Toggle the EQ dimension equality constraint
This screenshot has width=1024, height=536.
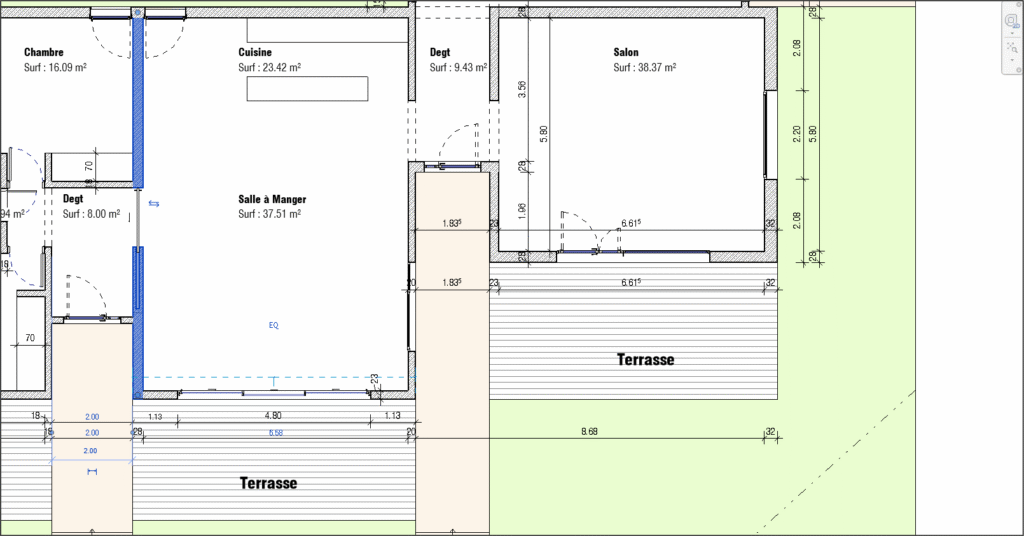(273, 325)
